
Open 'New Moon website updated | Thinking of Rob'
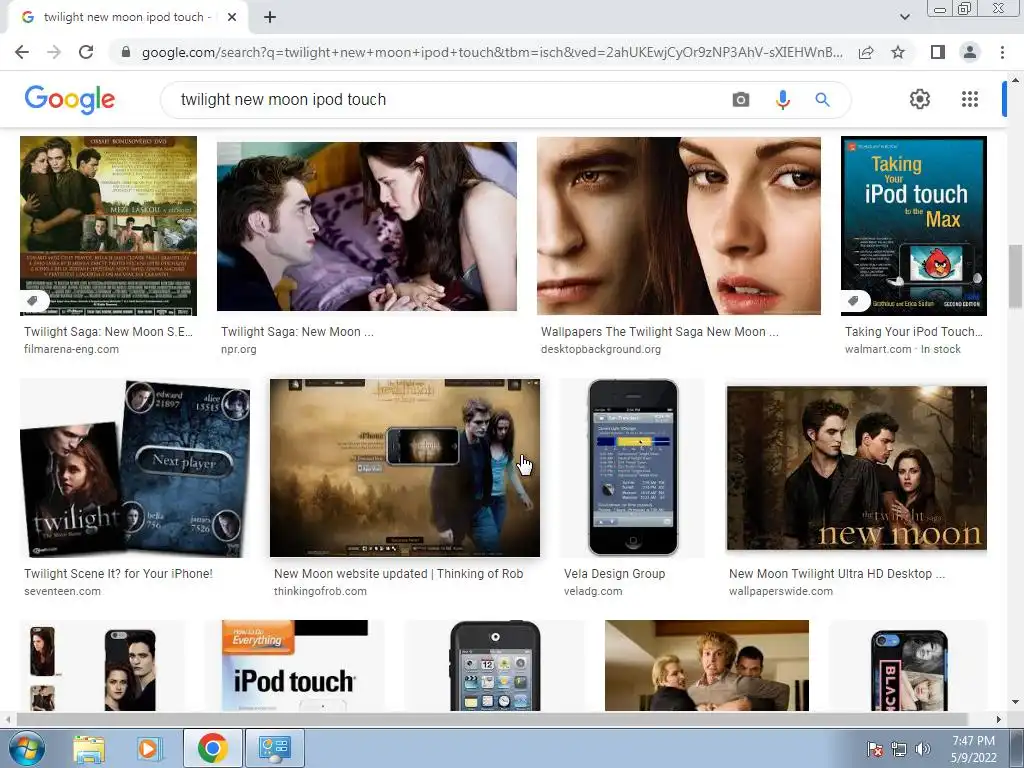398,573
